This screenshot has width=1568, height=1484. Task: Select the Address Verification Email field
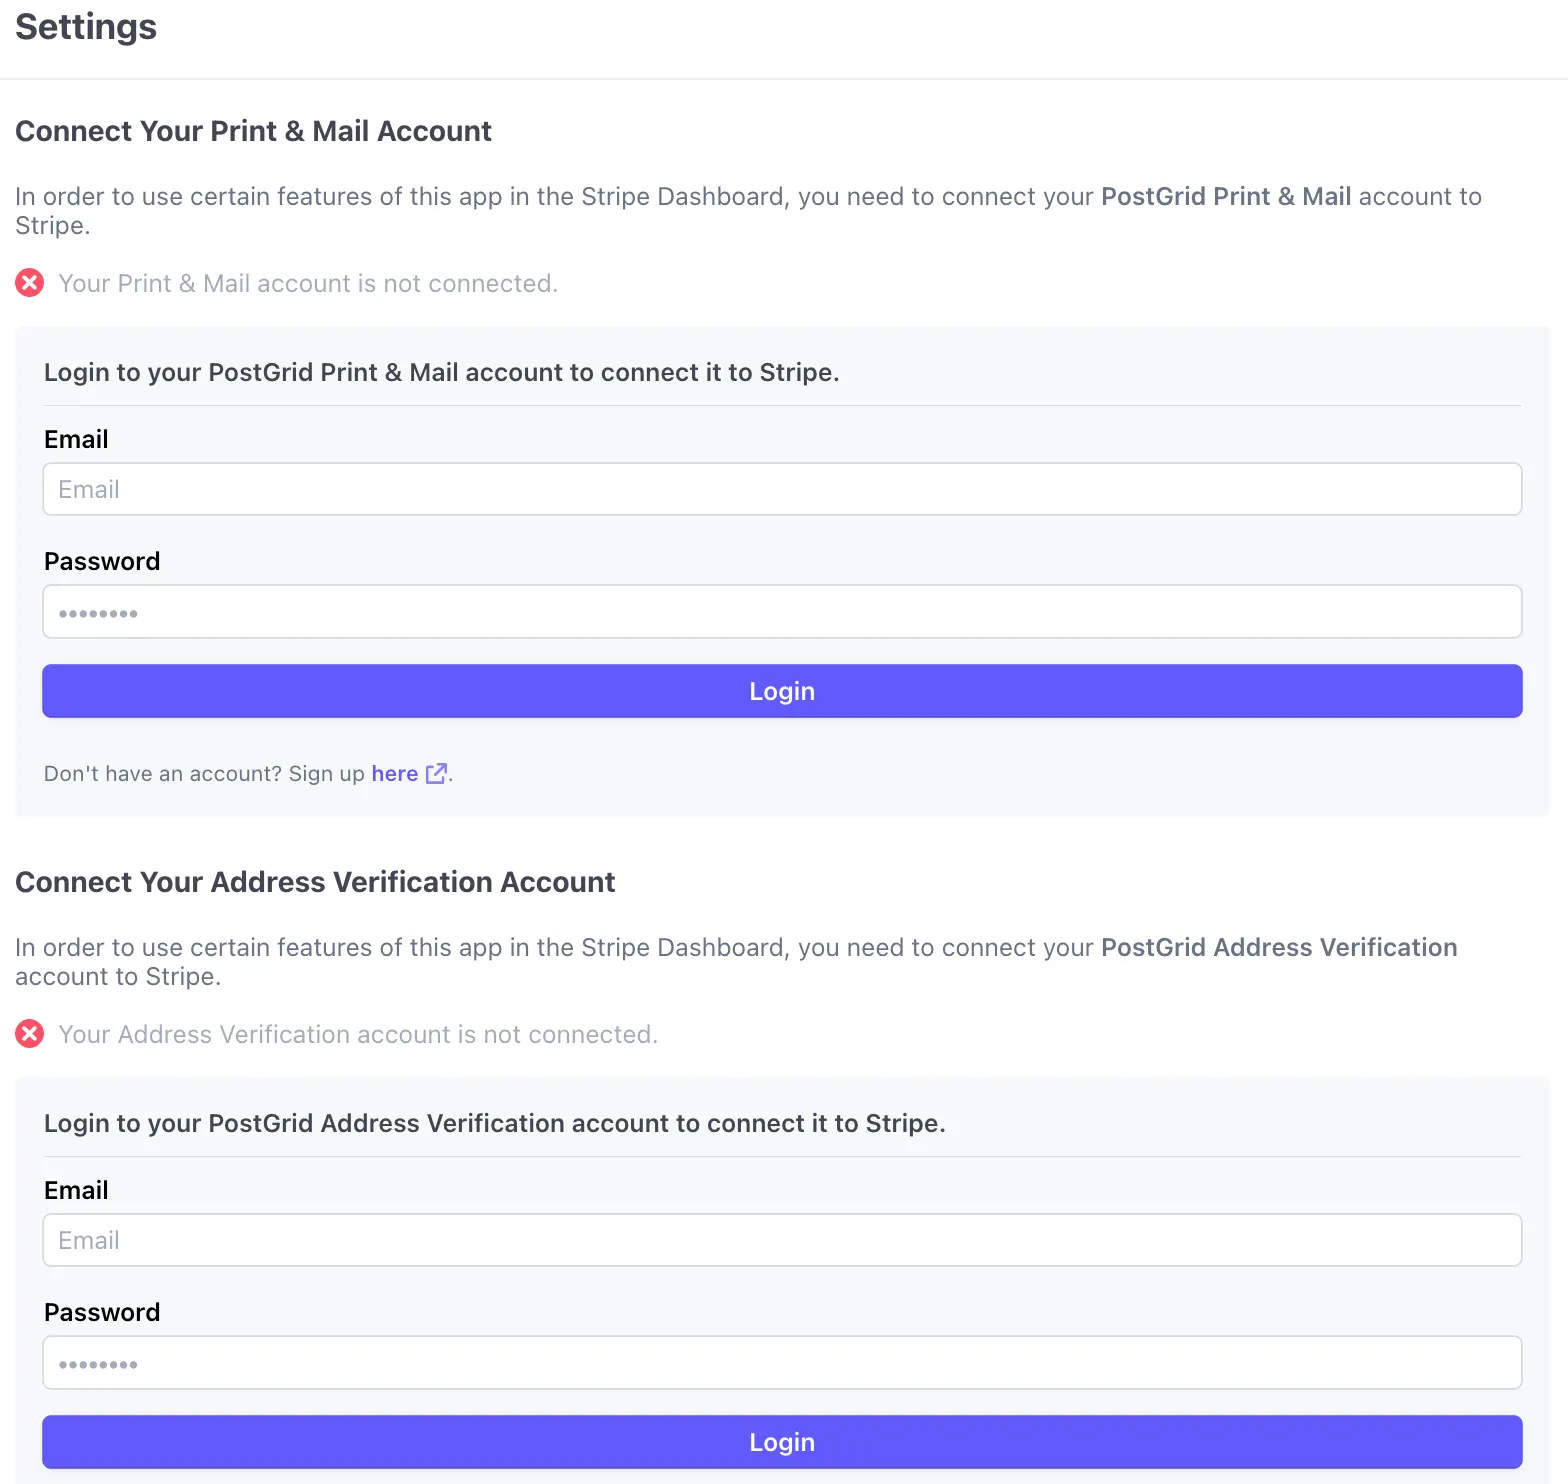coord(780,1240)
